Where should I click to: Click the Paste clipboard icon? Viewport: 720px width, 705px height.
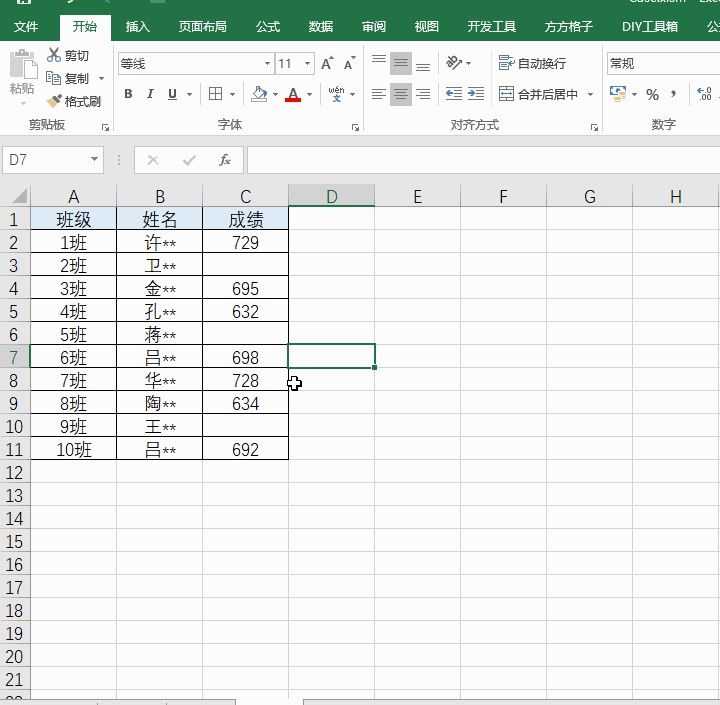[x=22, y=64]
